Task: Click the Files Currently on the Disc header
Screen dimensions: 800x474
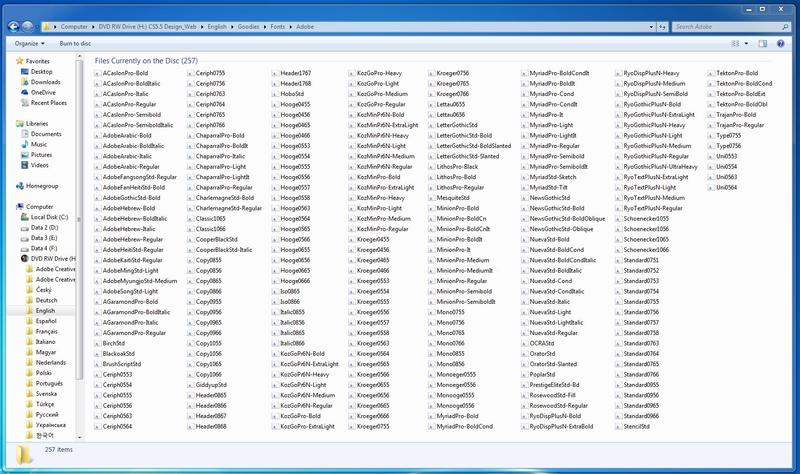Action: pyautogui.click(x=146, y=61)
